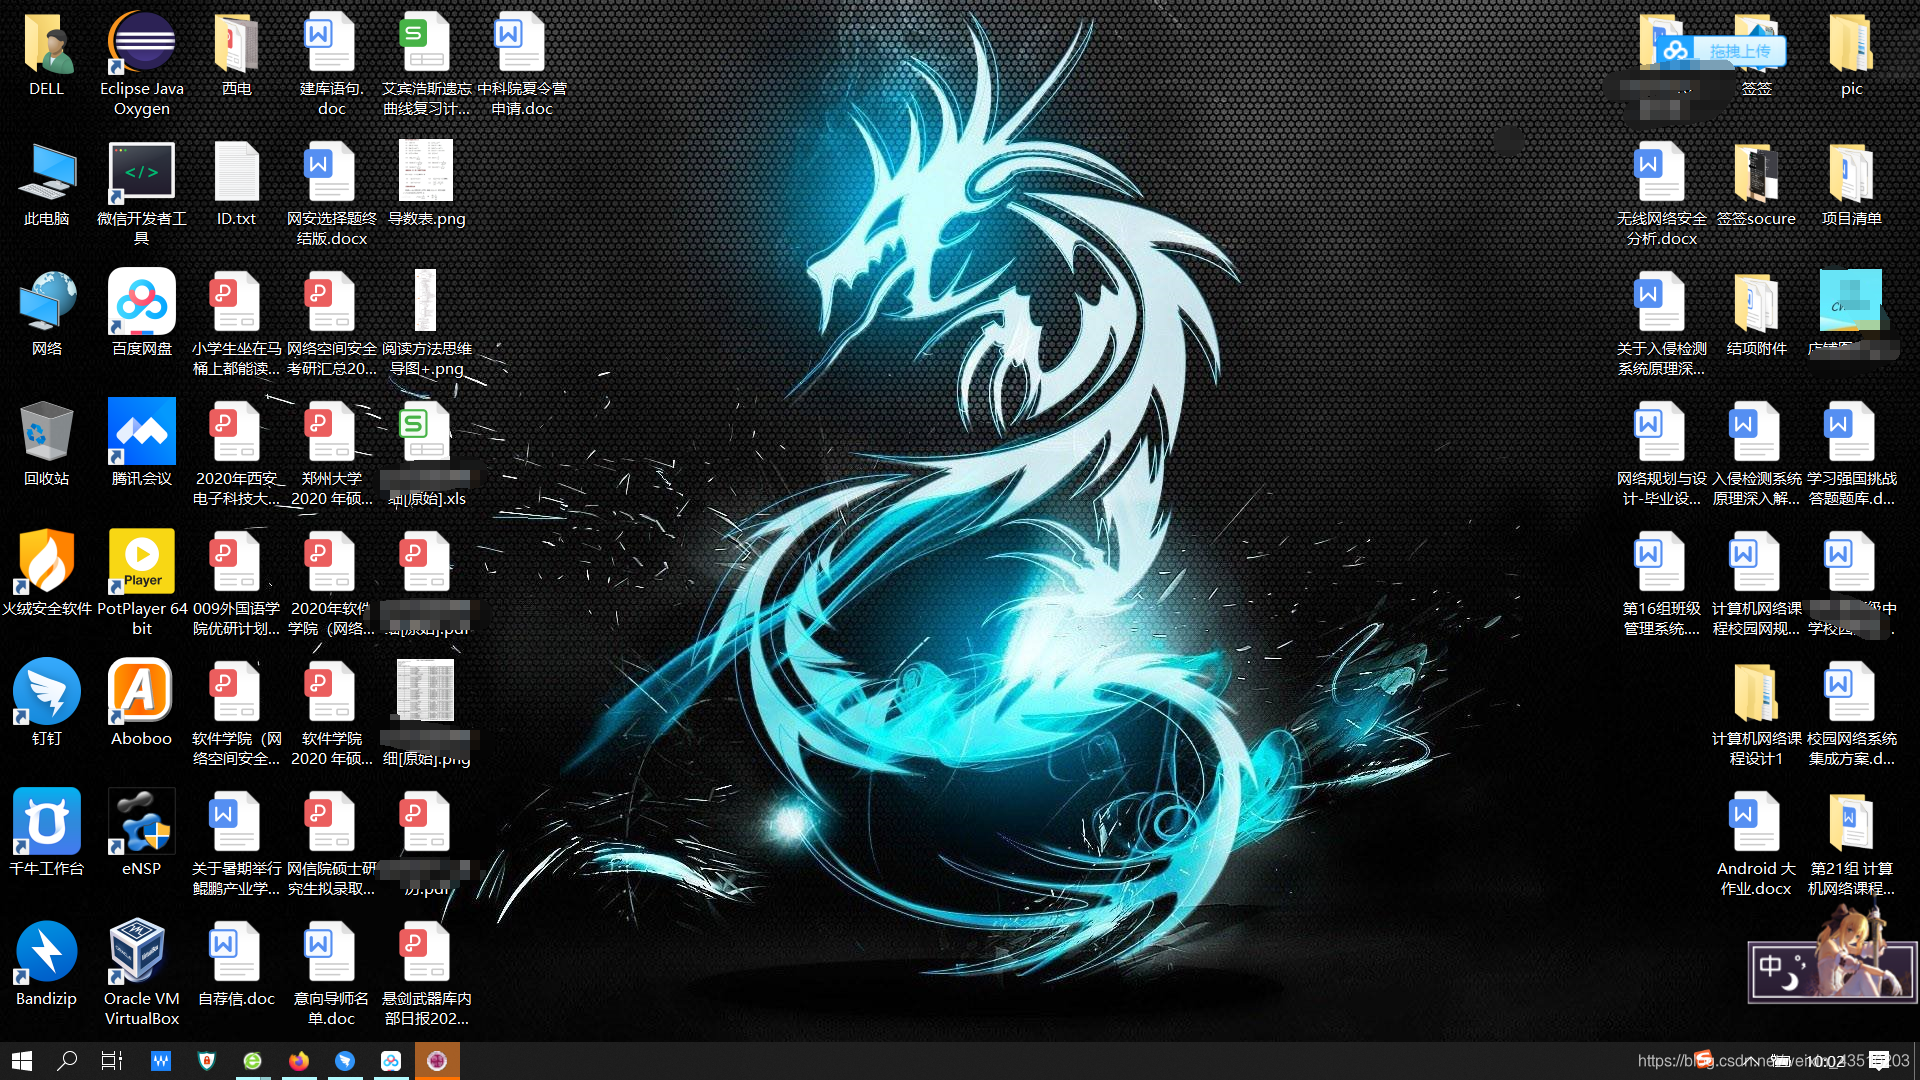Viewport: 1920px width, 1080px height.
Task: Switch to DingTalk taskbar button
Action: [x=345, y=1061]
